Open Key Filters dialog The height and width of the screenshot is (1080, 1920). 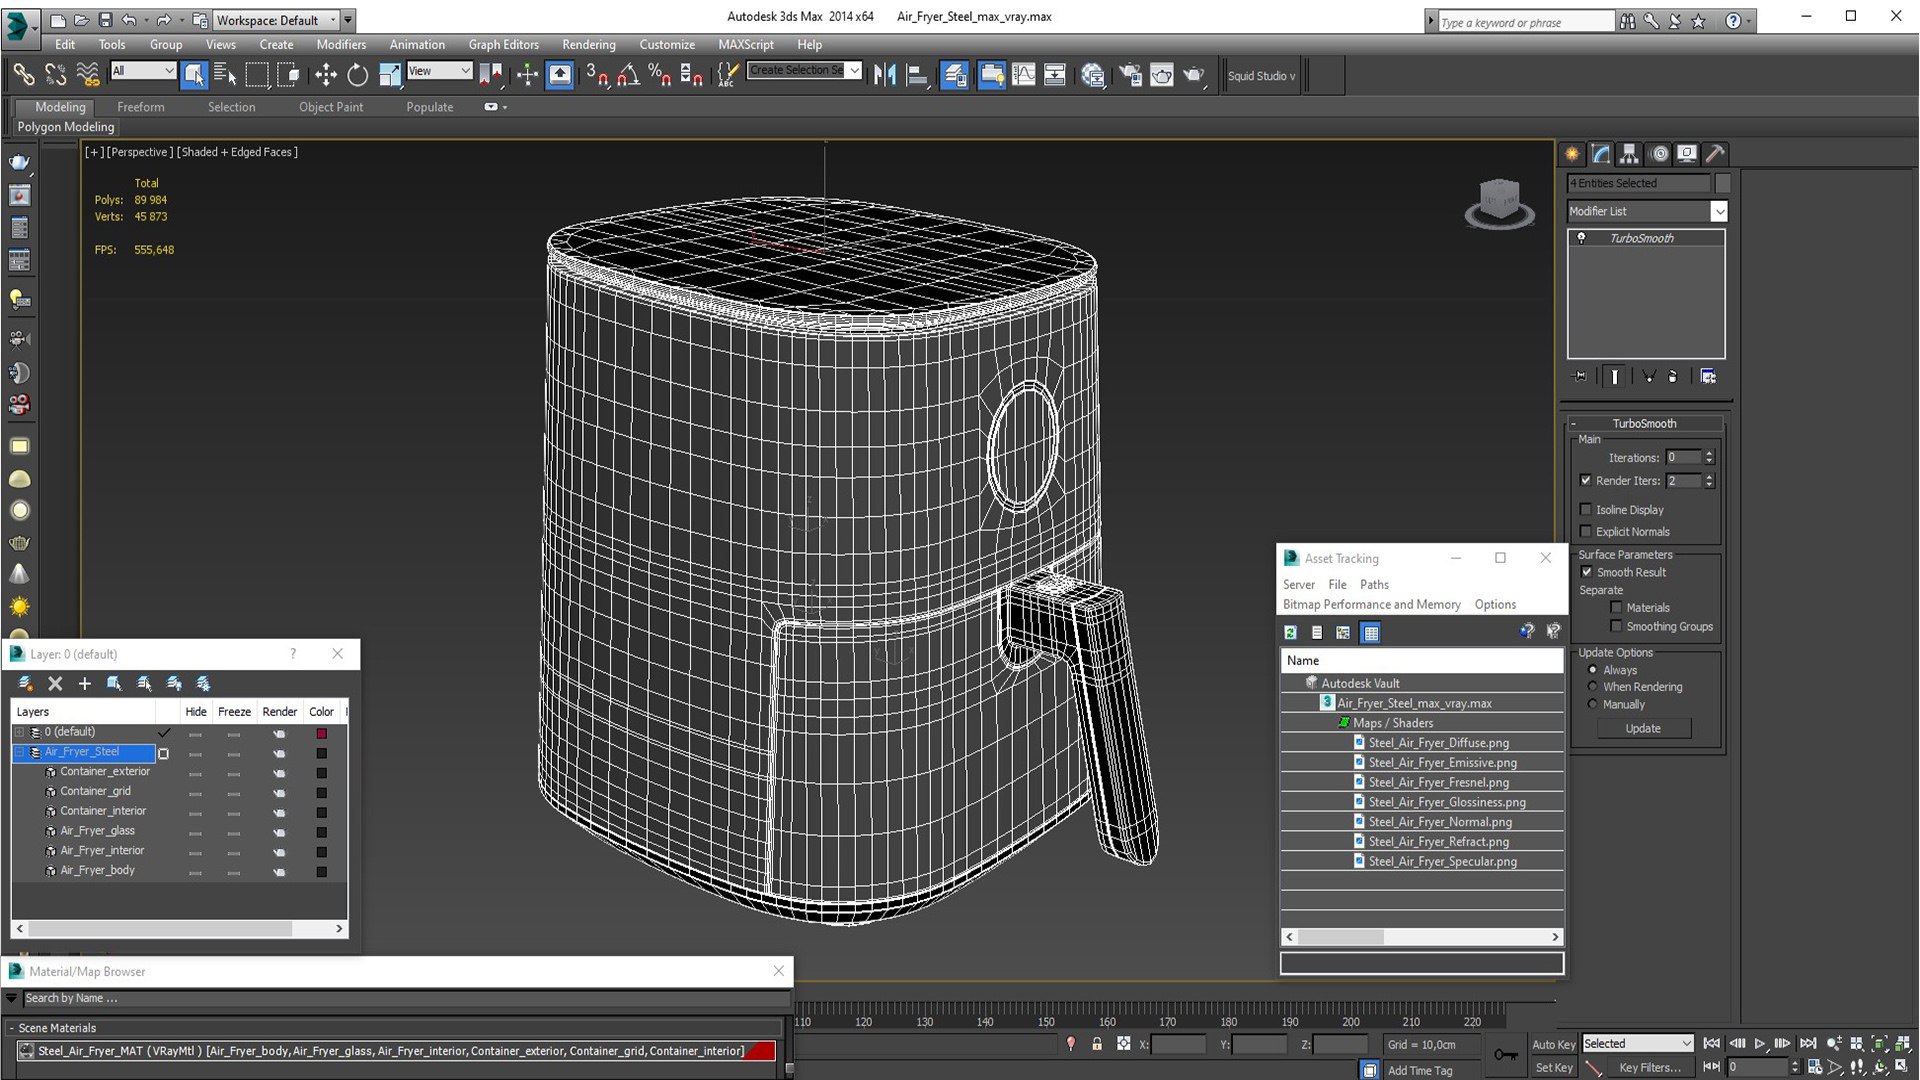1650,1068
